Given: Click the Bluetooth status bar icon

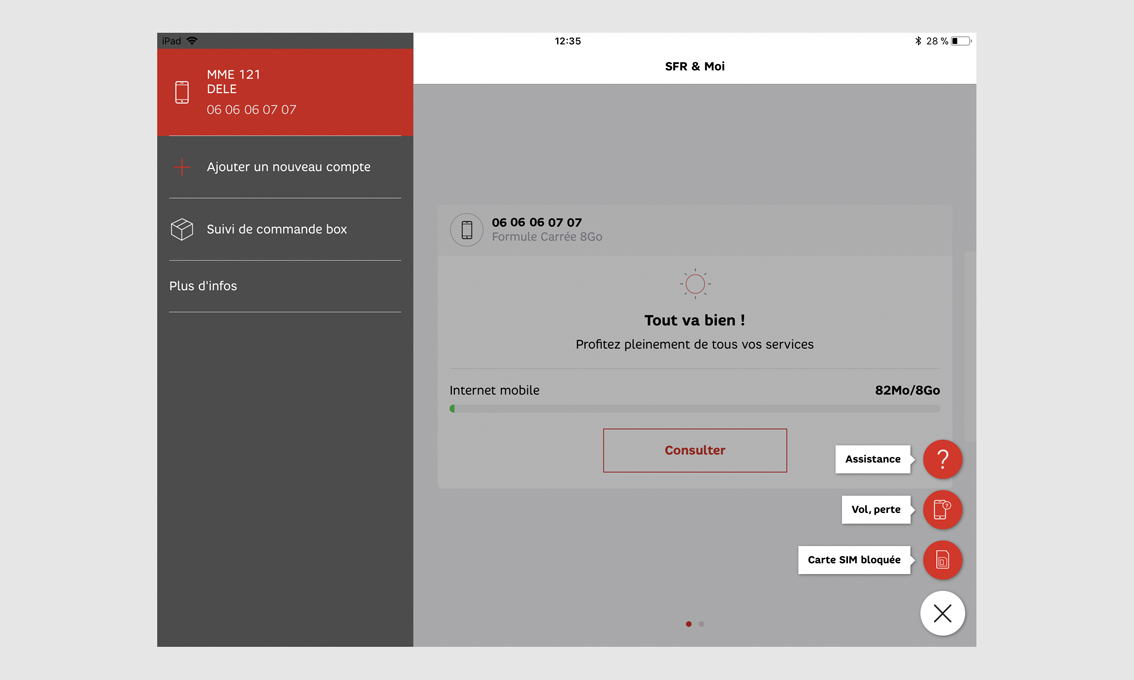Looking at the screenshot, I should click(x=918, y=41).
